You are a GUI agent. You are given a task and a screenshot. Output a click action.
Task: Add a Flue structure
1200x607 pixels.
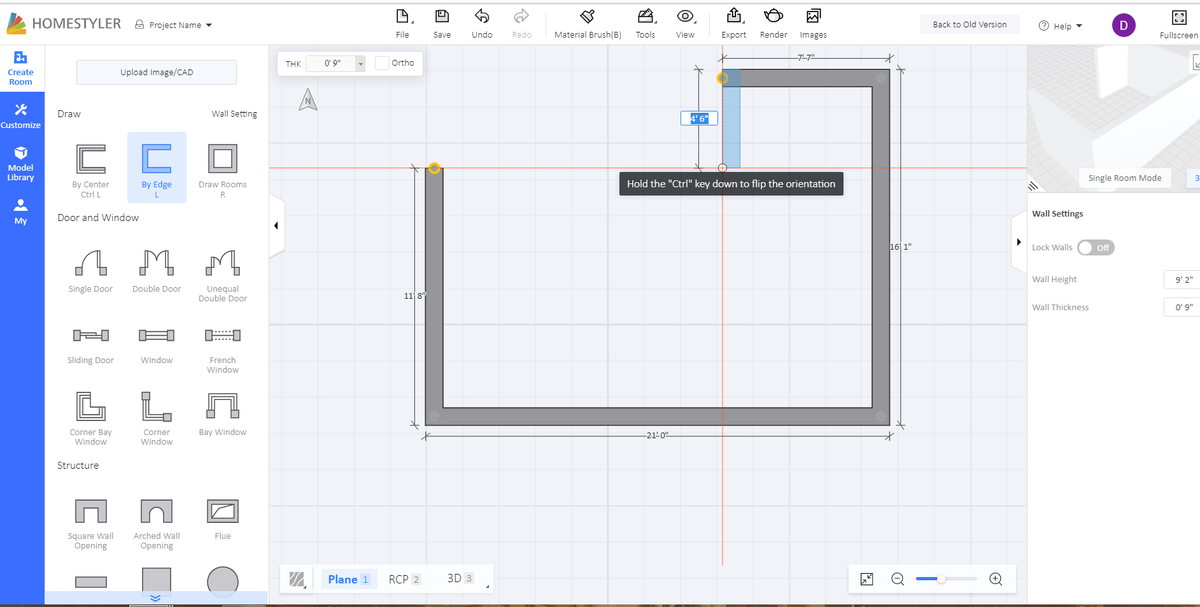coord(222,519)
